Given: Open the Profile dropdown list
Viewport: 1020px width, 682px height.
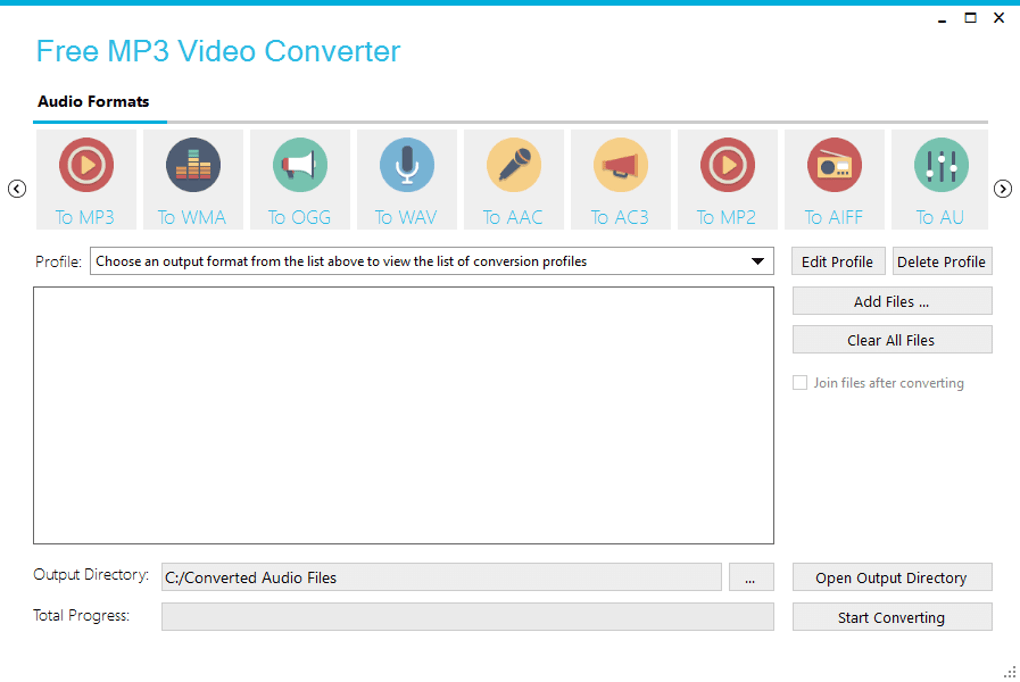Looking at the screenshot, I should click(x=432, y=261).
